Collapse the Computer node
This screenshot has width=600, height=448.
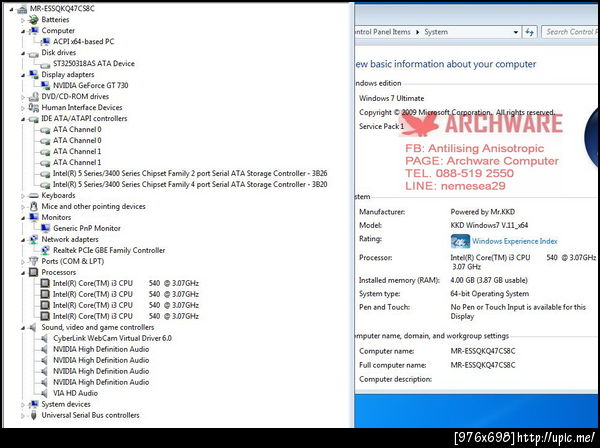[23, 31]
